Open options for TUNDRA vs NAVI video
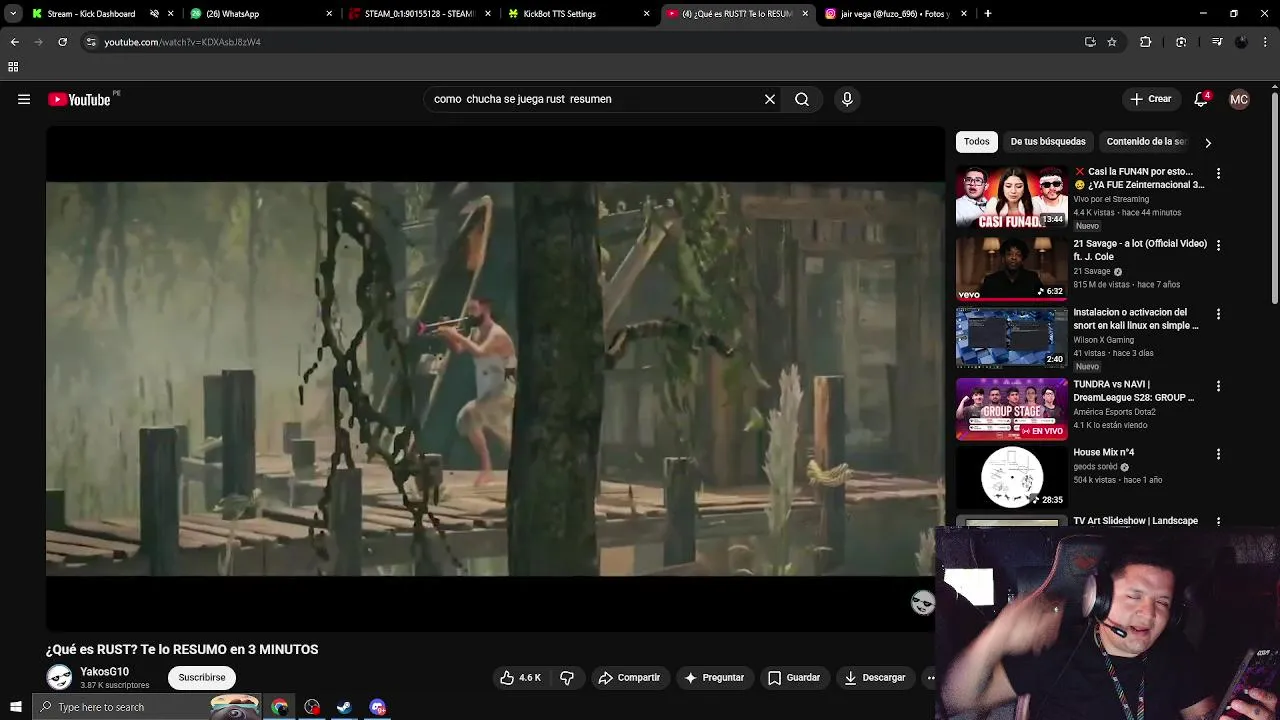 pyautogui.click(x=1218, y=386)
